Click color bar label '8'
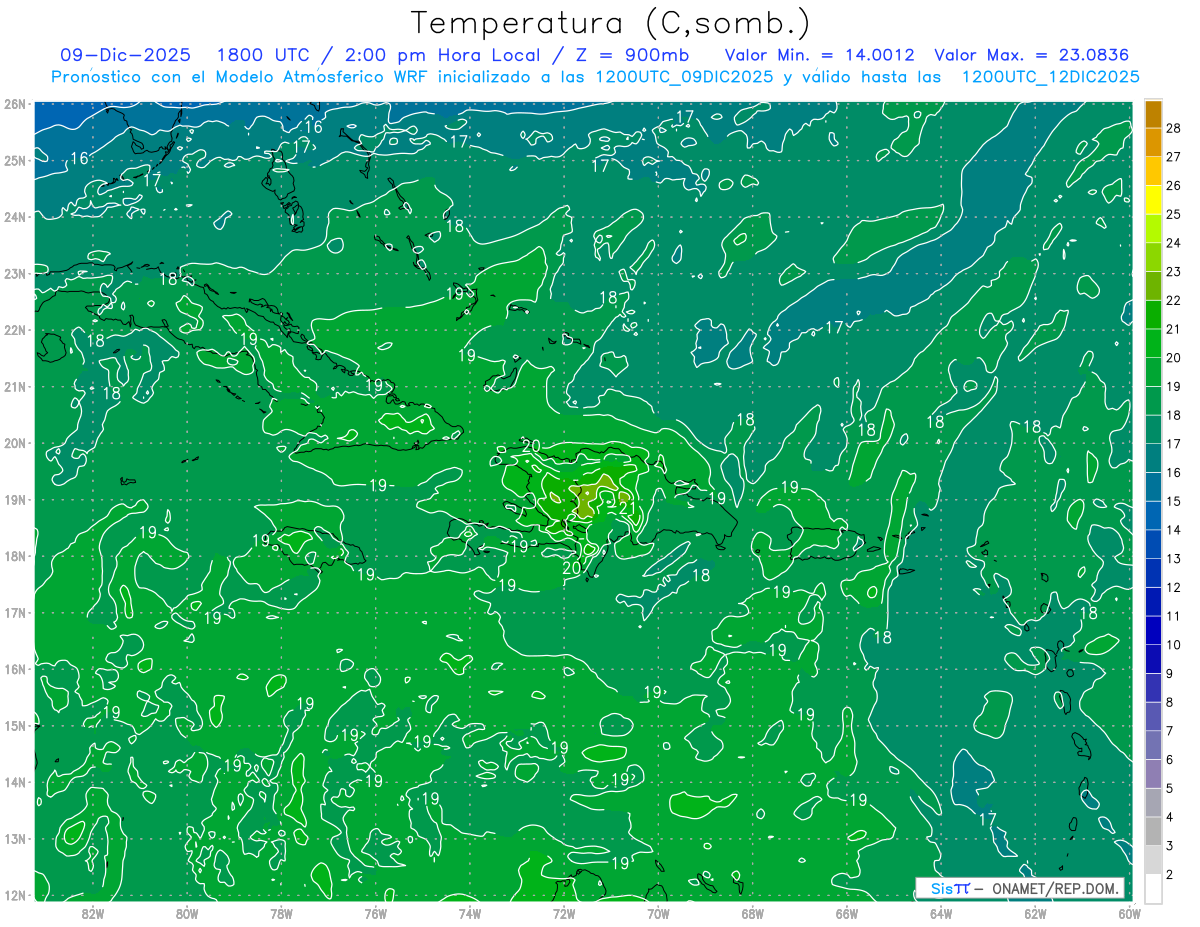Viewport: 1200px width, 927px height. tap(1170, 703)
